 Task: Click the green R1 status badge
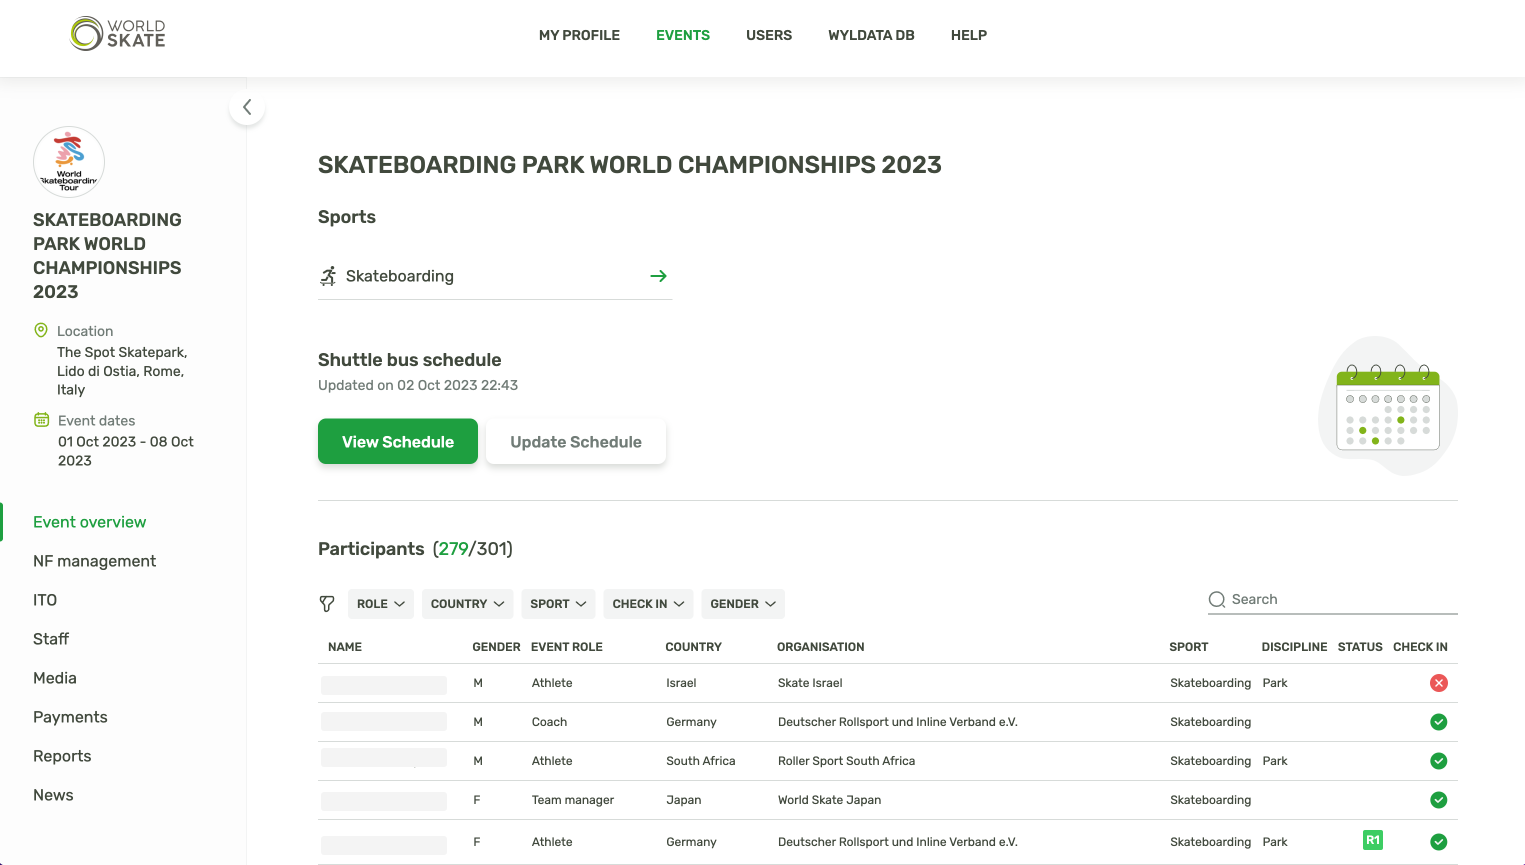pyautogui.click(x=1373, y=840)
